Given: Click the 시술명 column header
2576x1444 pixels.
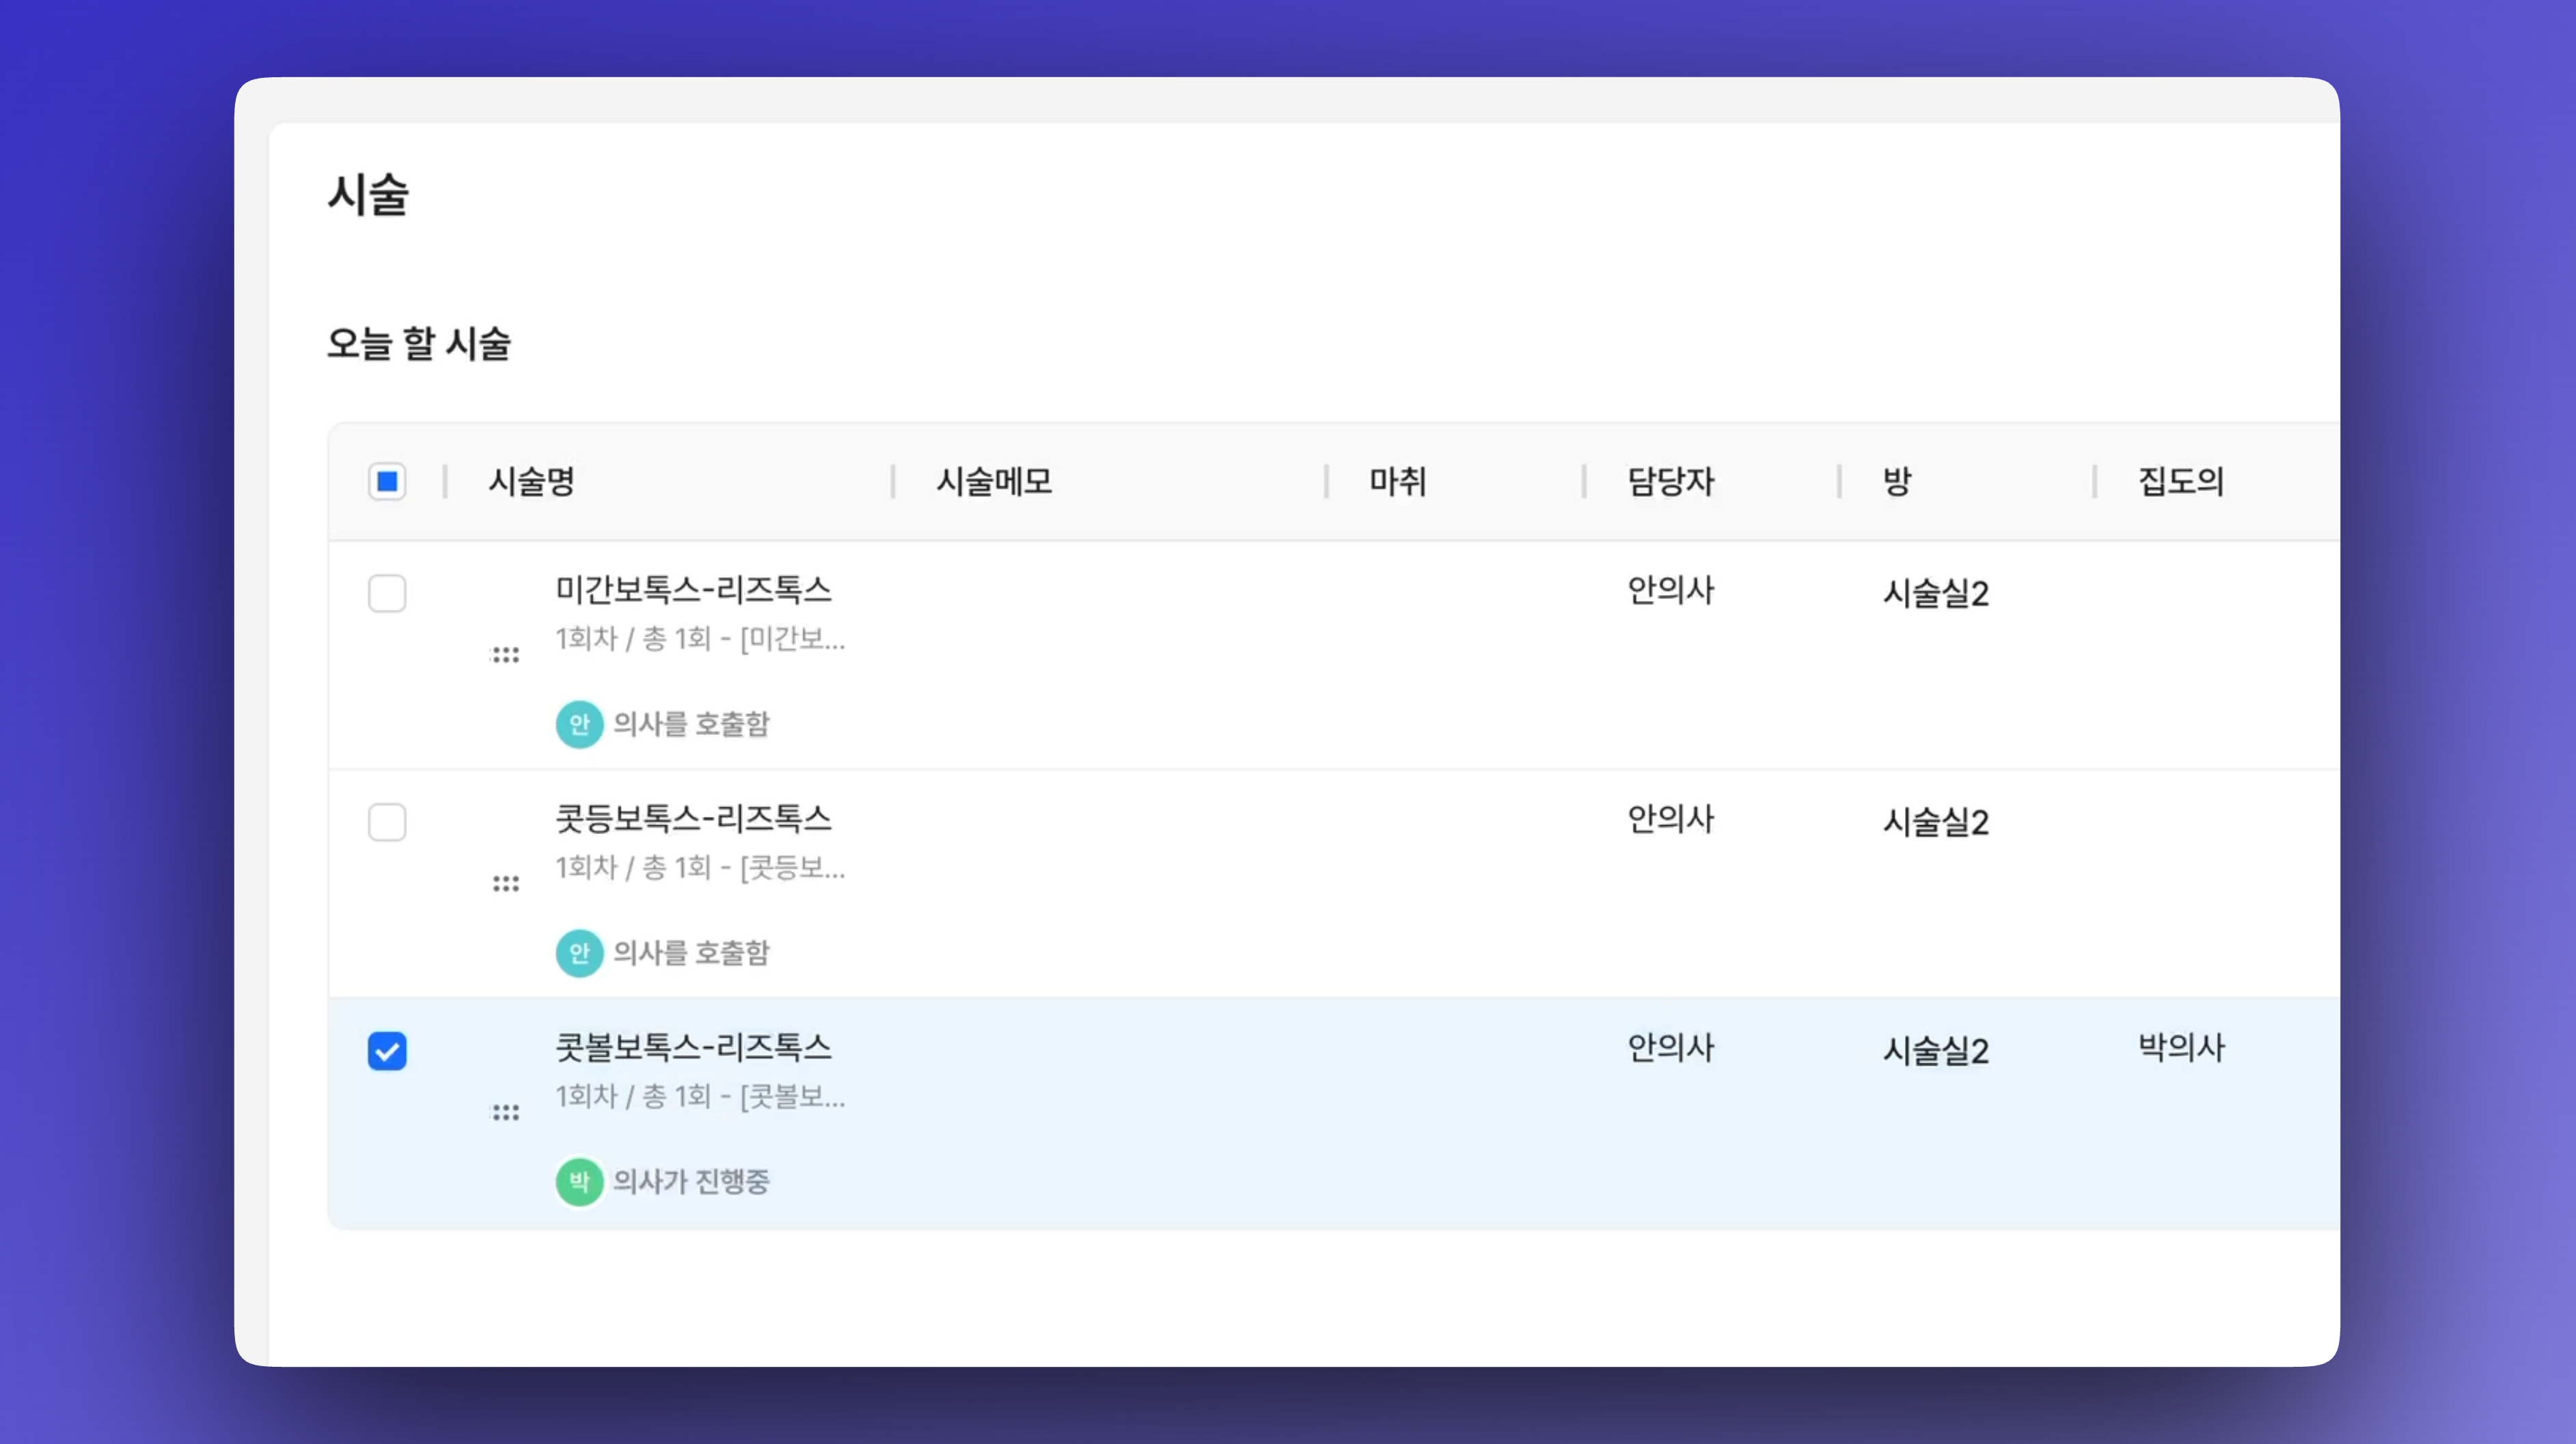Looking at the screenshot, I should [531, 482].
